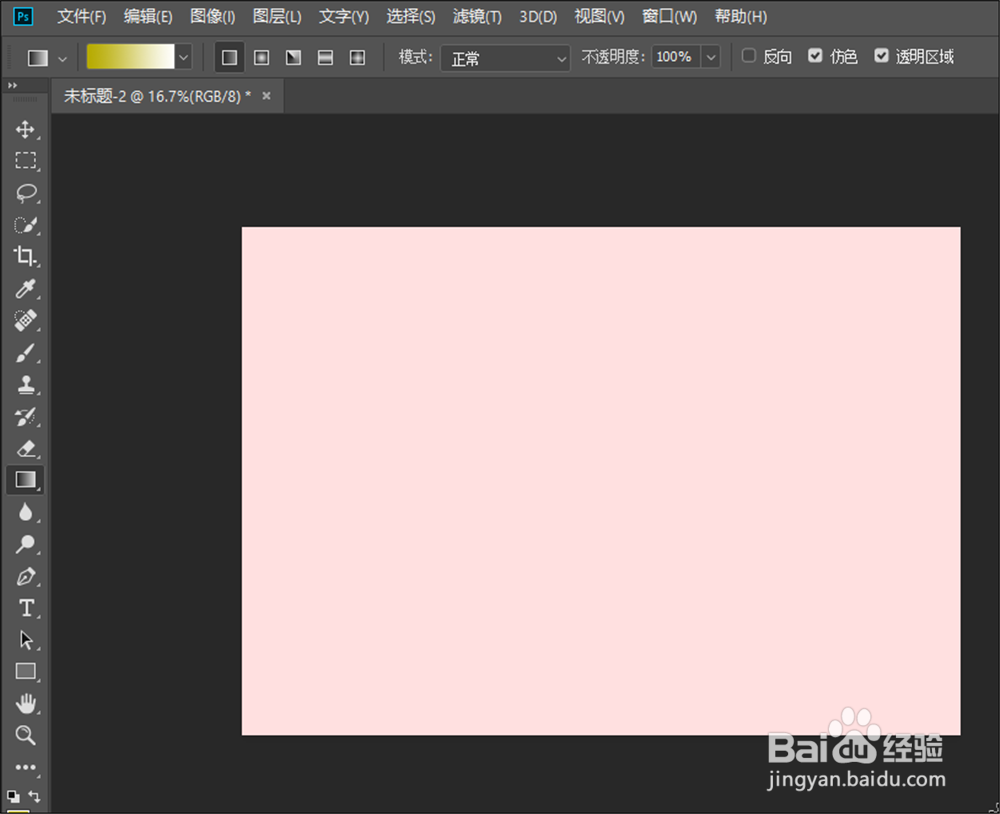The image size is (1000, 814).
Task: Choose the Reflected Gradient style
Action: pyautogui.click(x=325, y=57)
